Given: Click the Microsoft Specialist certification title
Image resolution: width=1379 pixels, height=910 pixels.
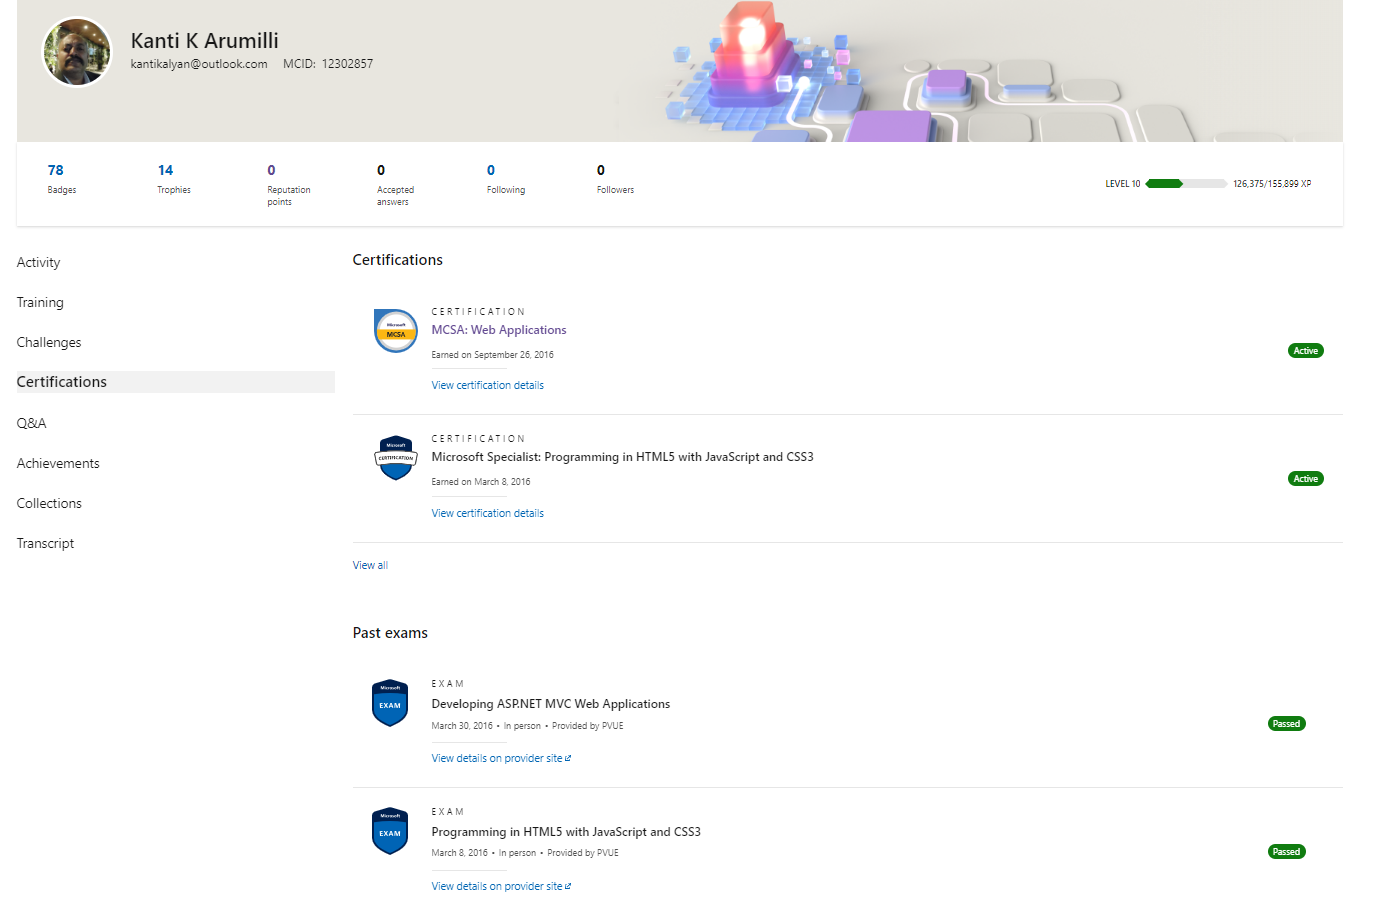Looking at the screenshot, I should point(622,457).
